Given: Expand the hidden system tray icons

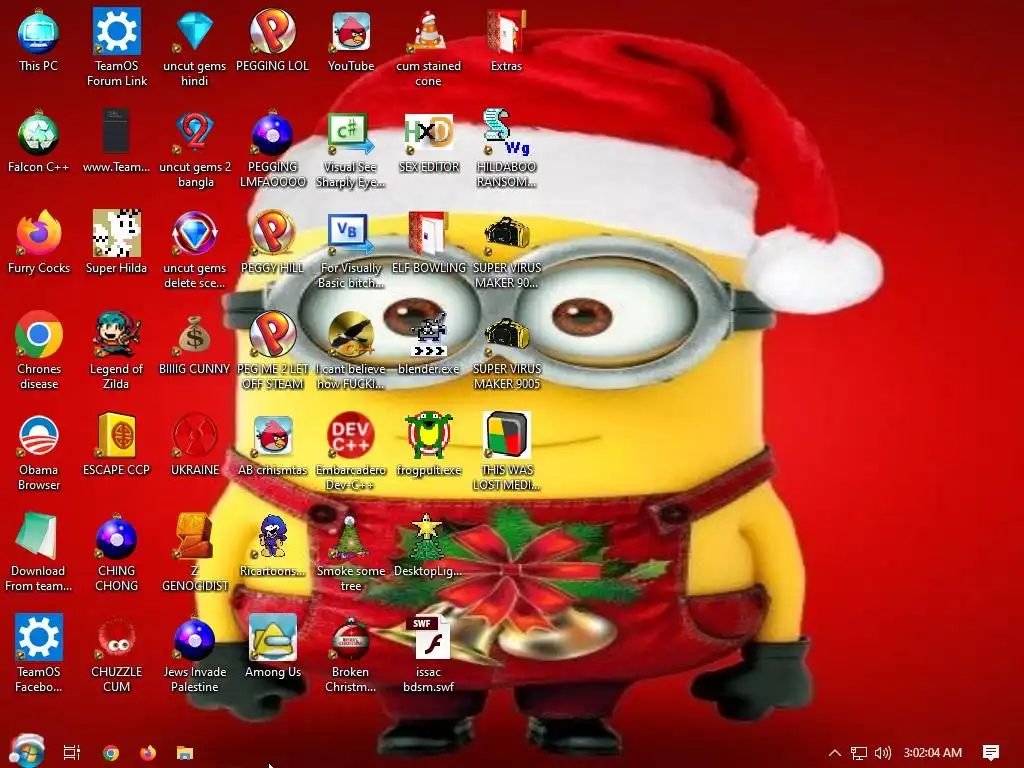Looking at the screenshot, I should 835,753.
